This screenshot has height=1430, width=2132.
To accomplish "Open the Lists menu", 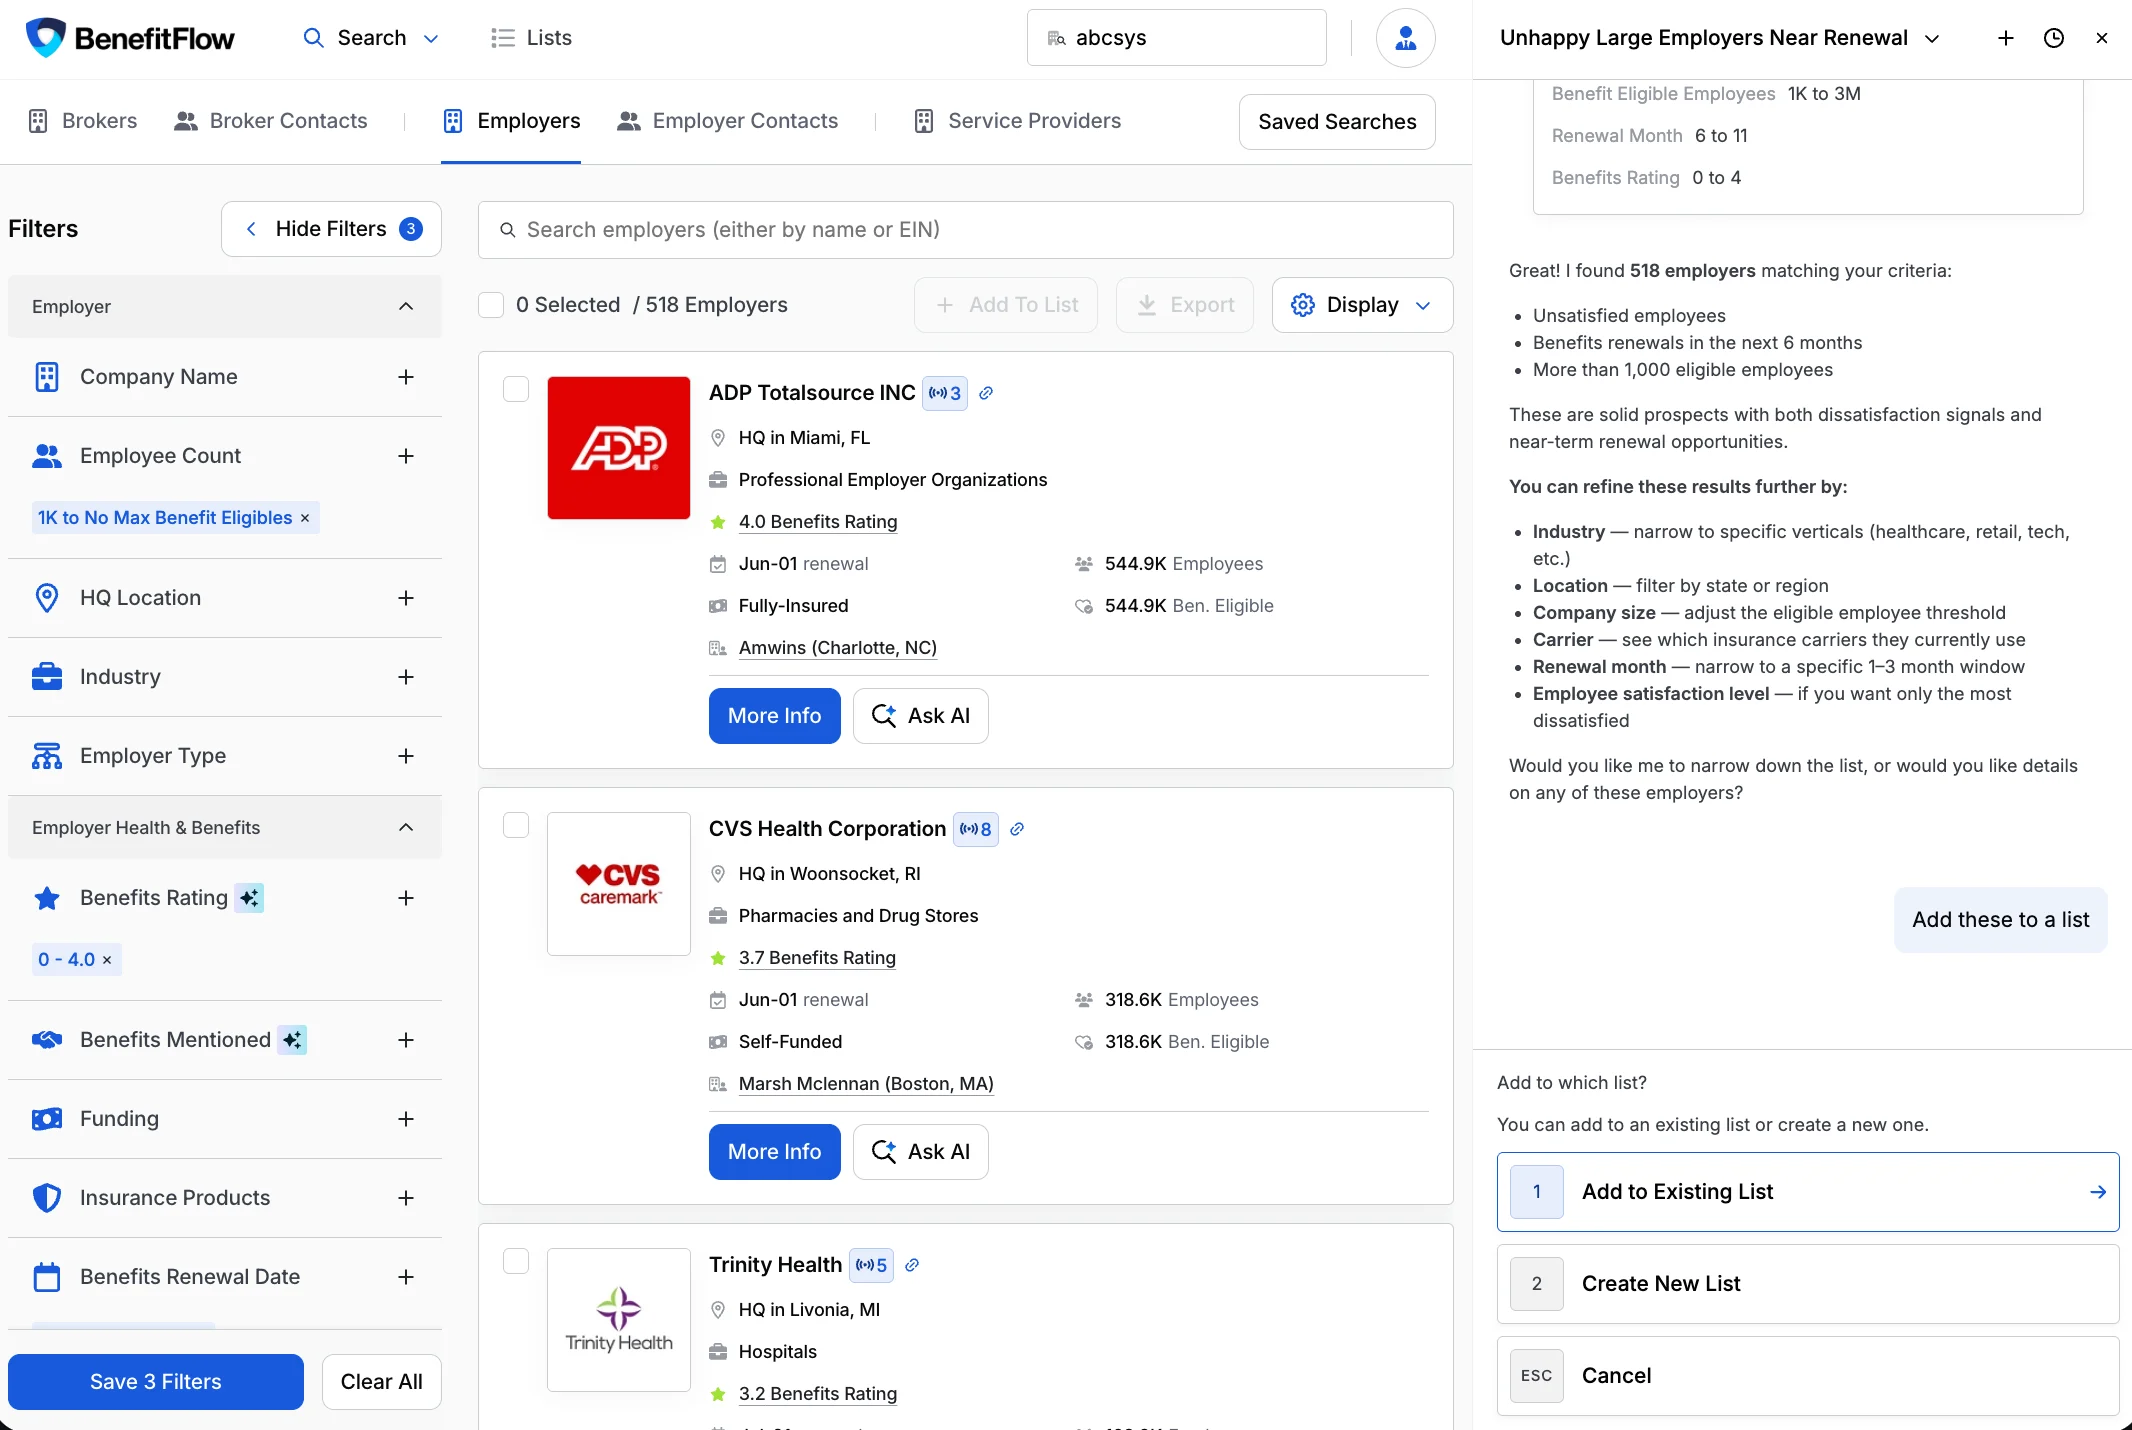I will tap(532, 38).
